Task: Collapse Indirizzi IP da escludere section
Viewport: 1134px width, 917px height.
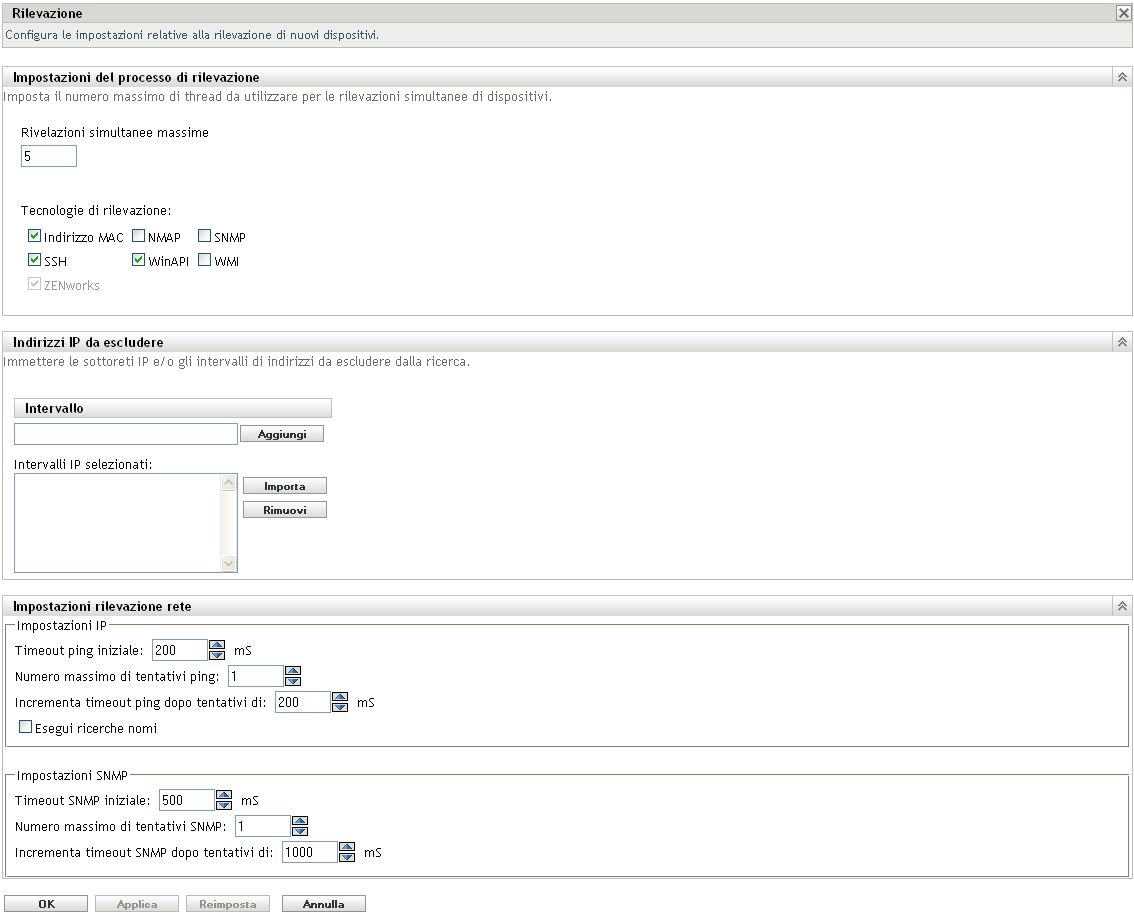Action: [x=1122, y=342]
